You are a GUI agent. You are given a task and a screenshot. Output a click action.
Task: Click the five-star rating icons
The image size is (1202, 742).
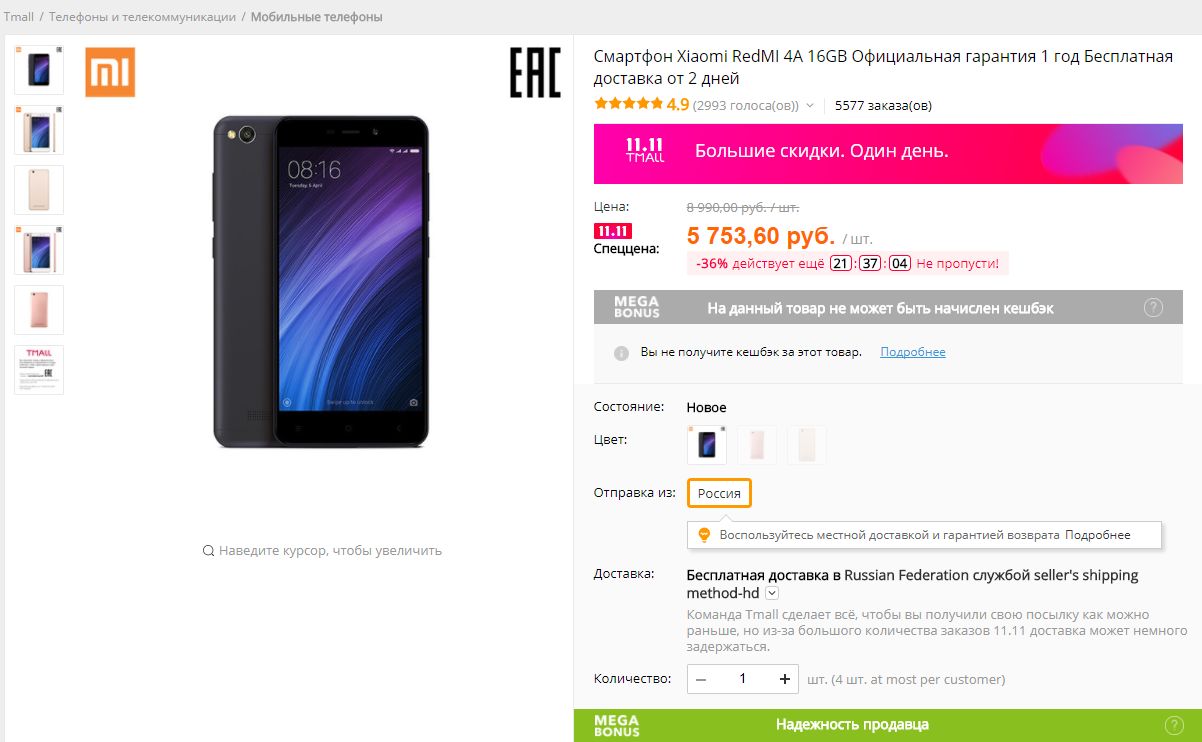coord(628,104)
